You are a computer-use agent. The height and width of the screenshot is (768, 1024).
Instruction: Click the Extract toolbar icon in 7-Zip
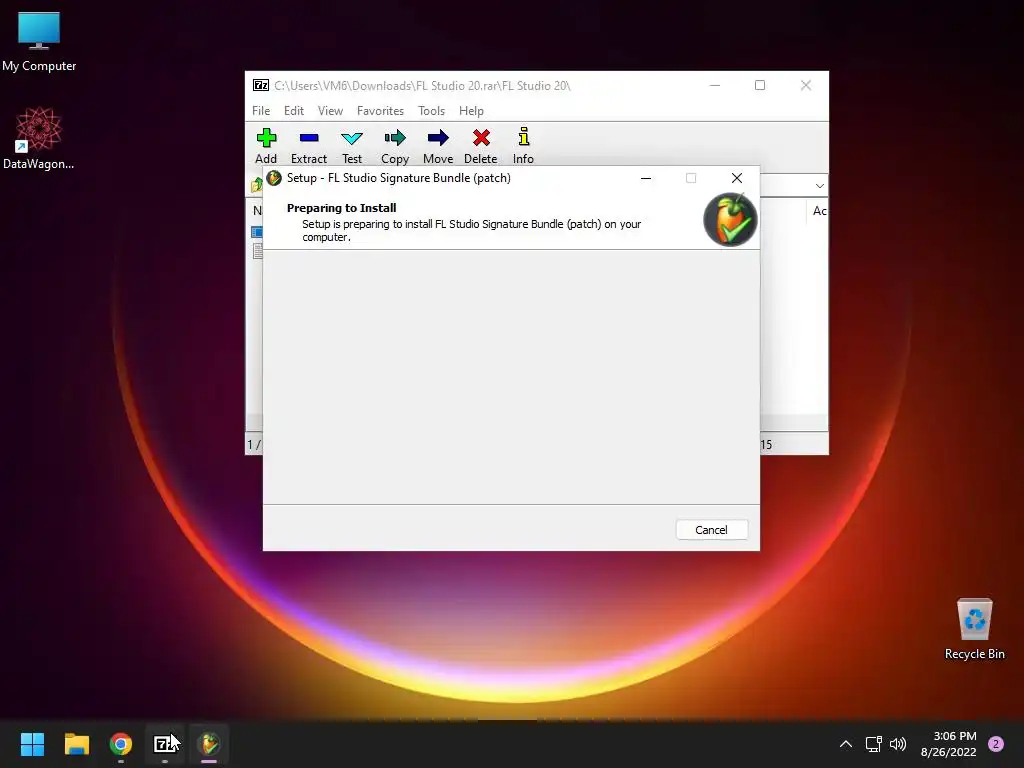(308, 145)
